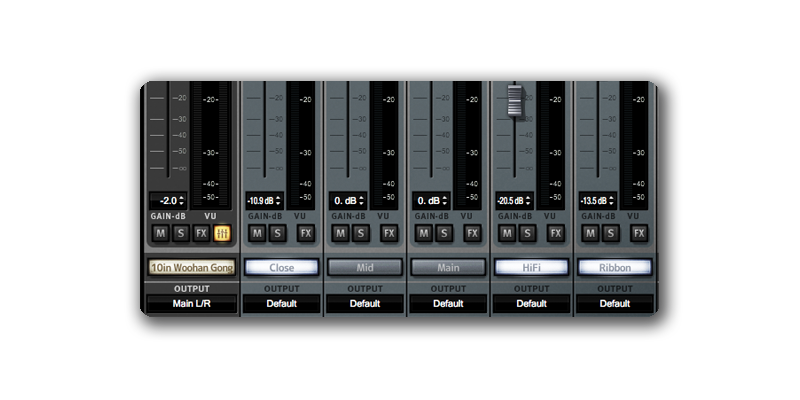The image size is (800, 400).
Task: Click the FX button on the Ribbon channel
Action: (639, 233)
